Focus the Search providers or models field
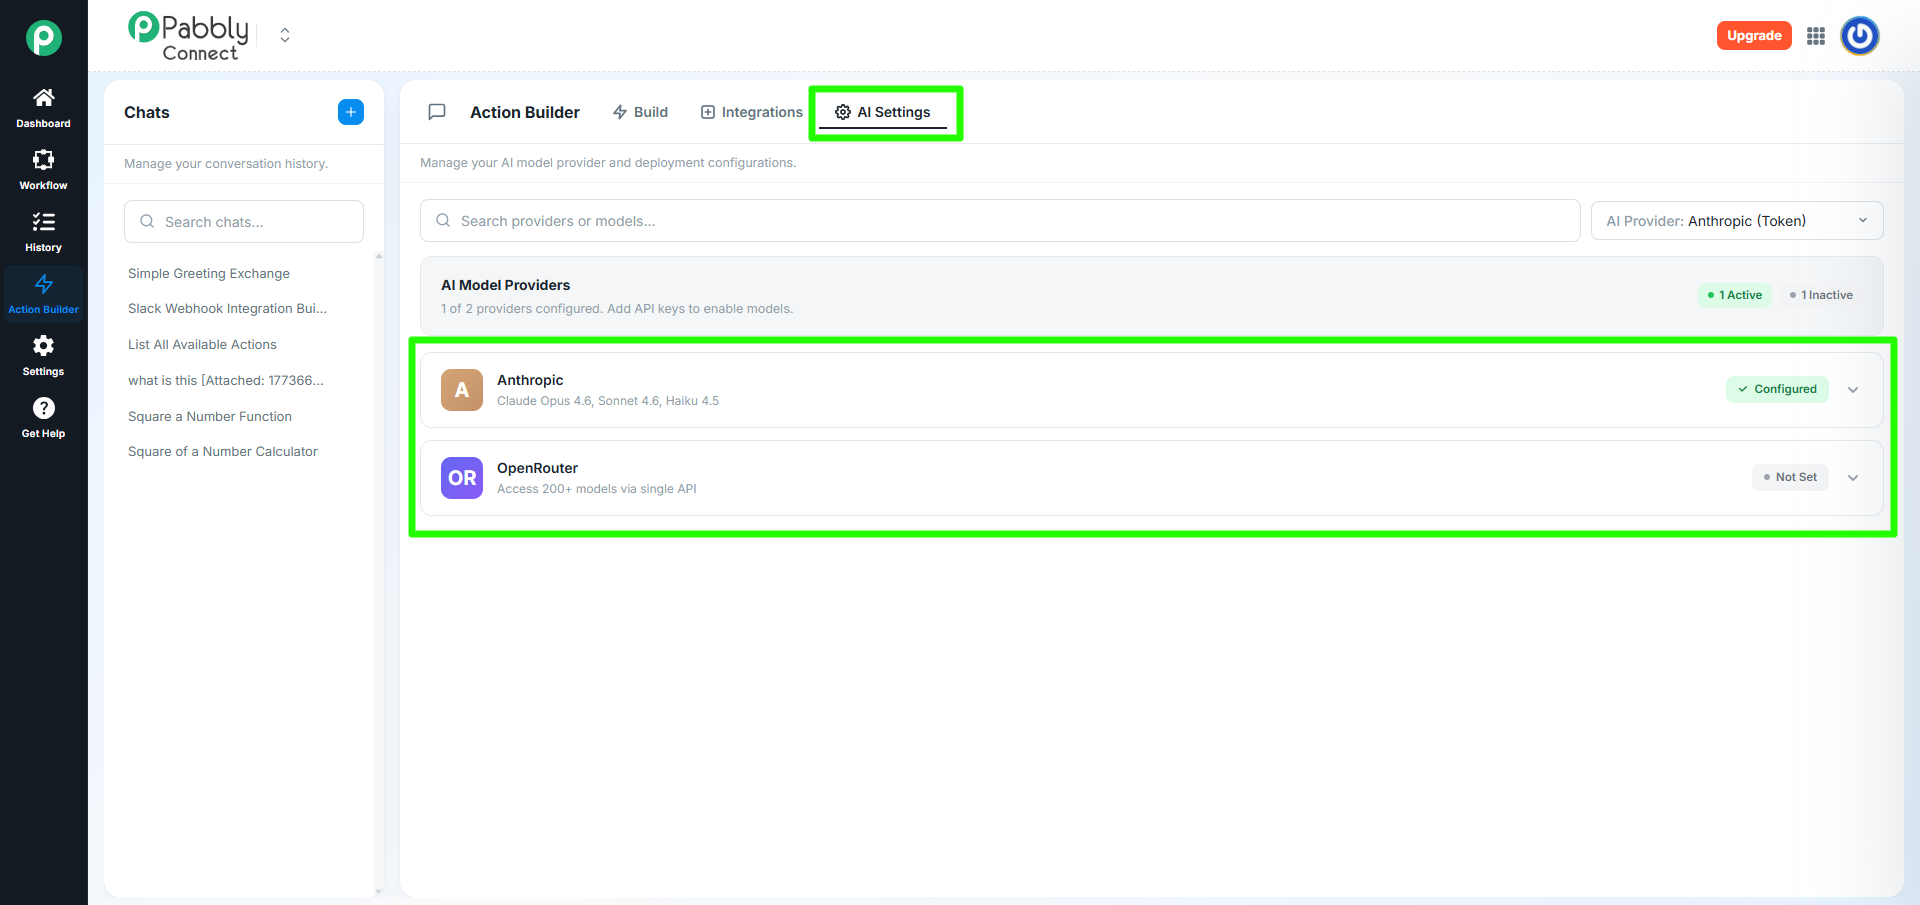1920x905 pixels. 1000,221
